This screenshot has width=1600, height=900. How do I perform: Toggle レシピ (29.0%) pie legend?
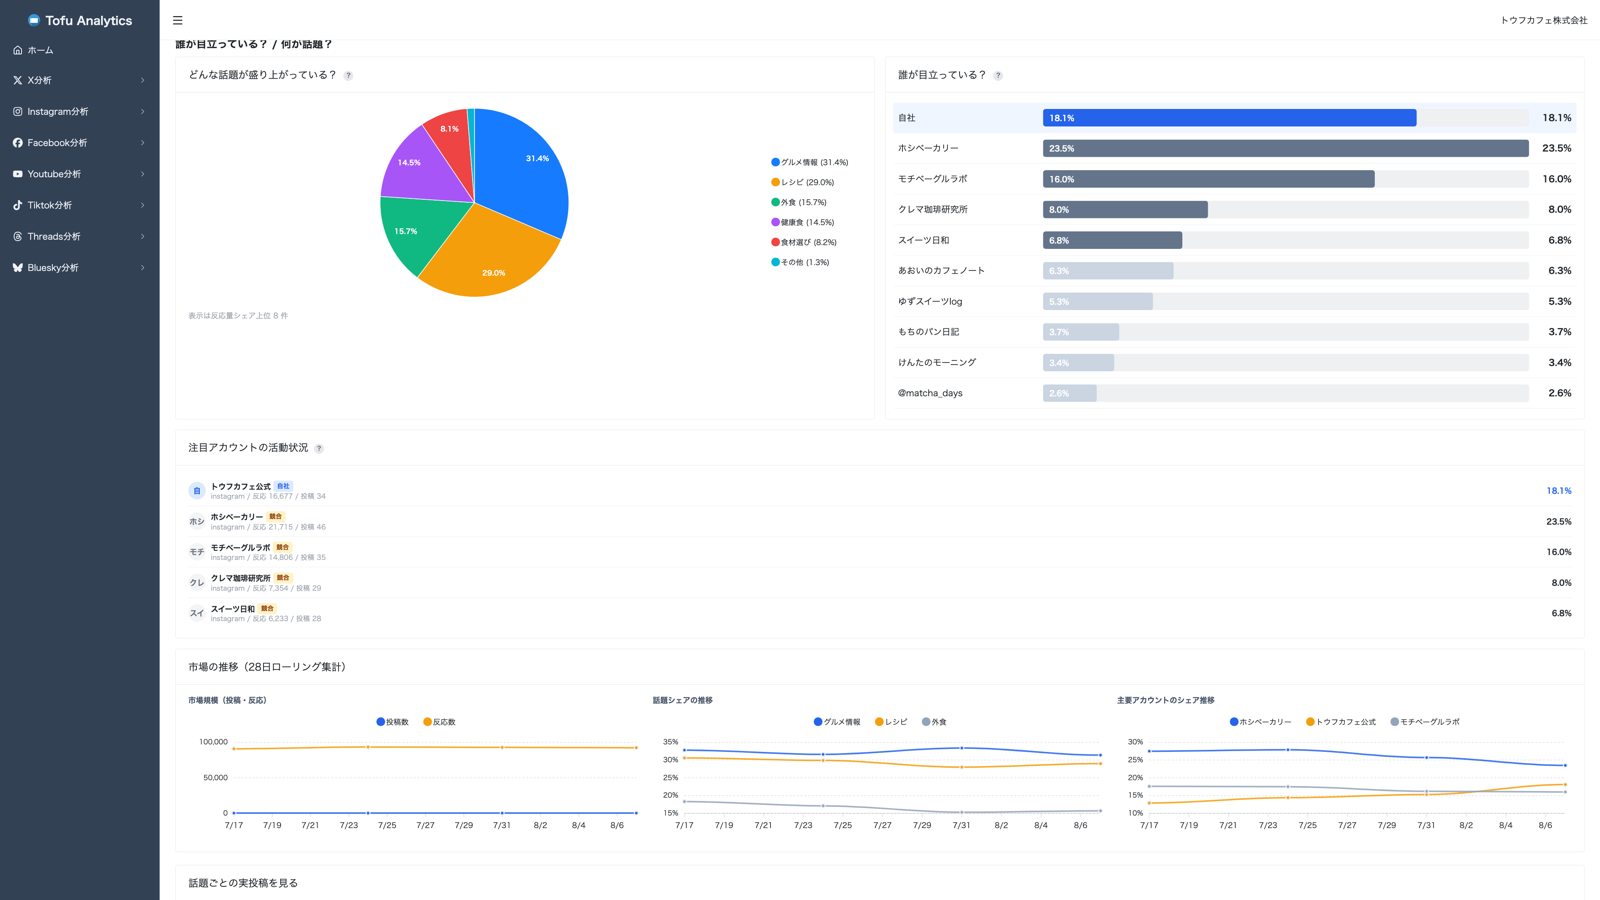803,182
